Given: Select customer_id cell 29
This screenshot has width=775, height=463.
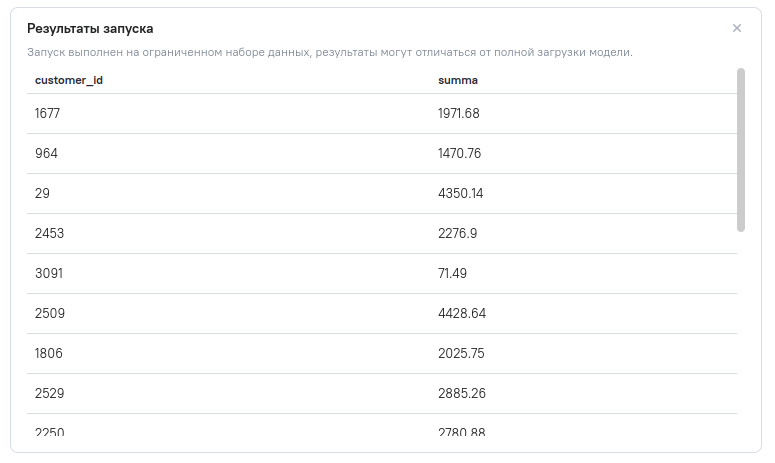Looking at the screenshot, I should 42,194.
